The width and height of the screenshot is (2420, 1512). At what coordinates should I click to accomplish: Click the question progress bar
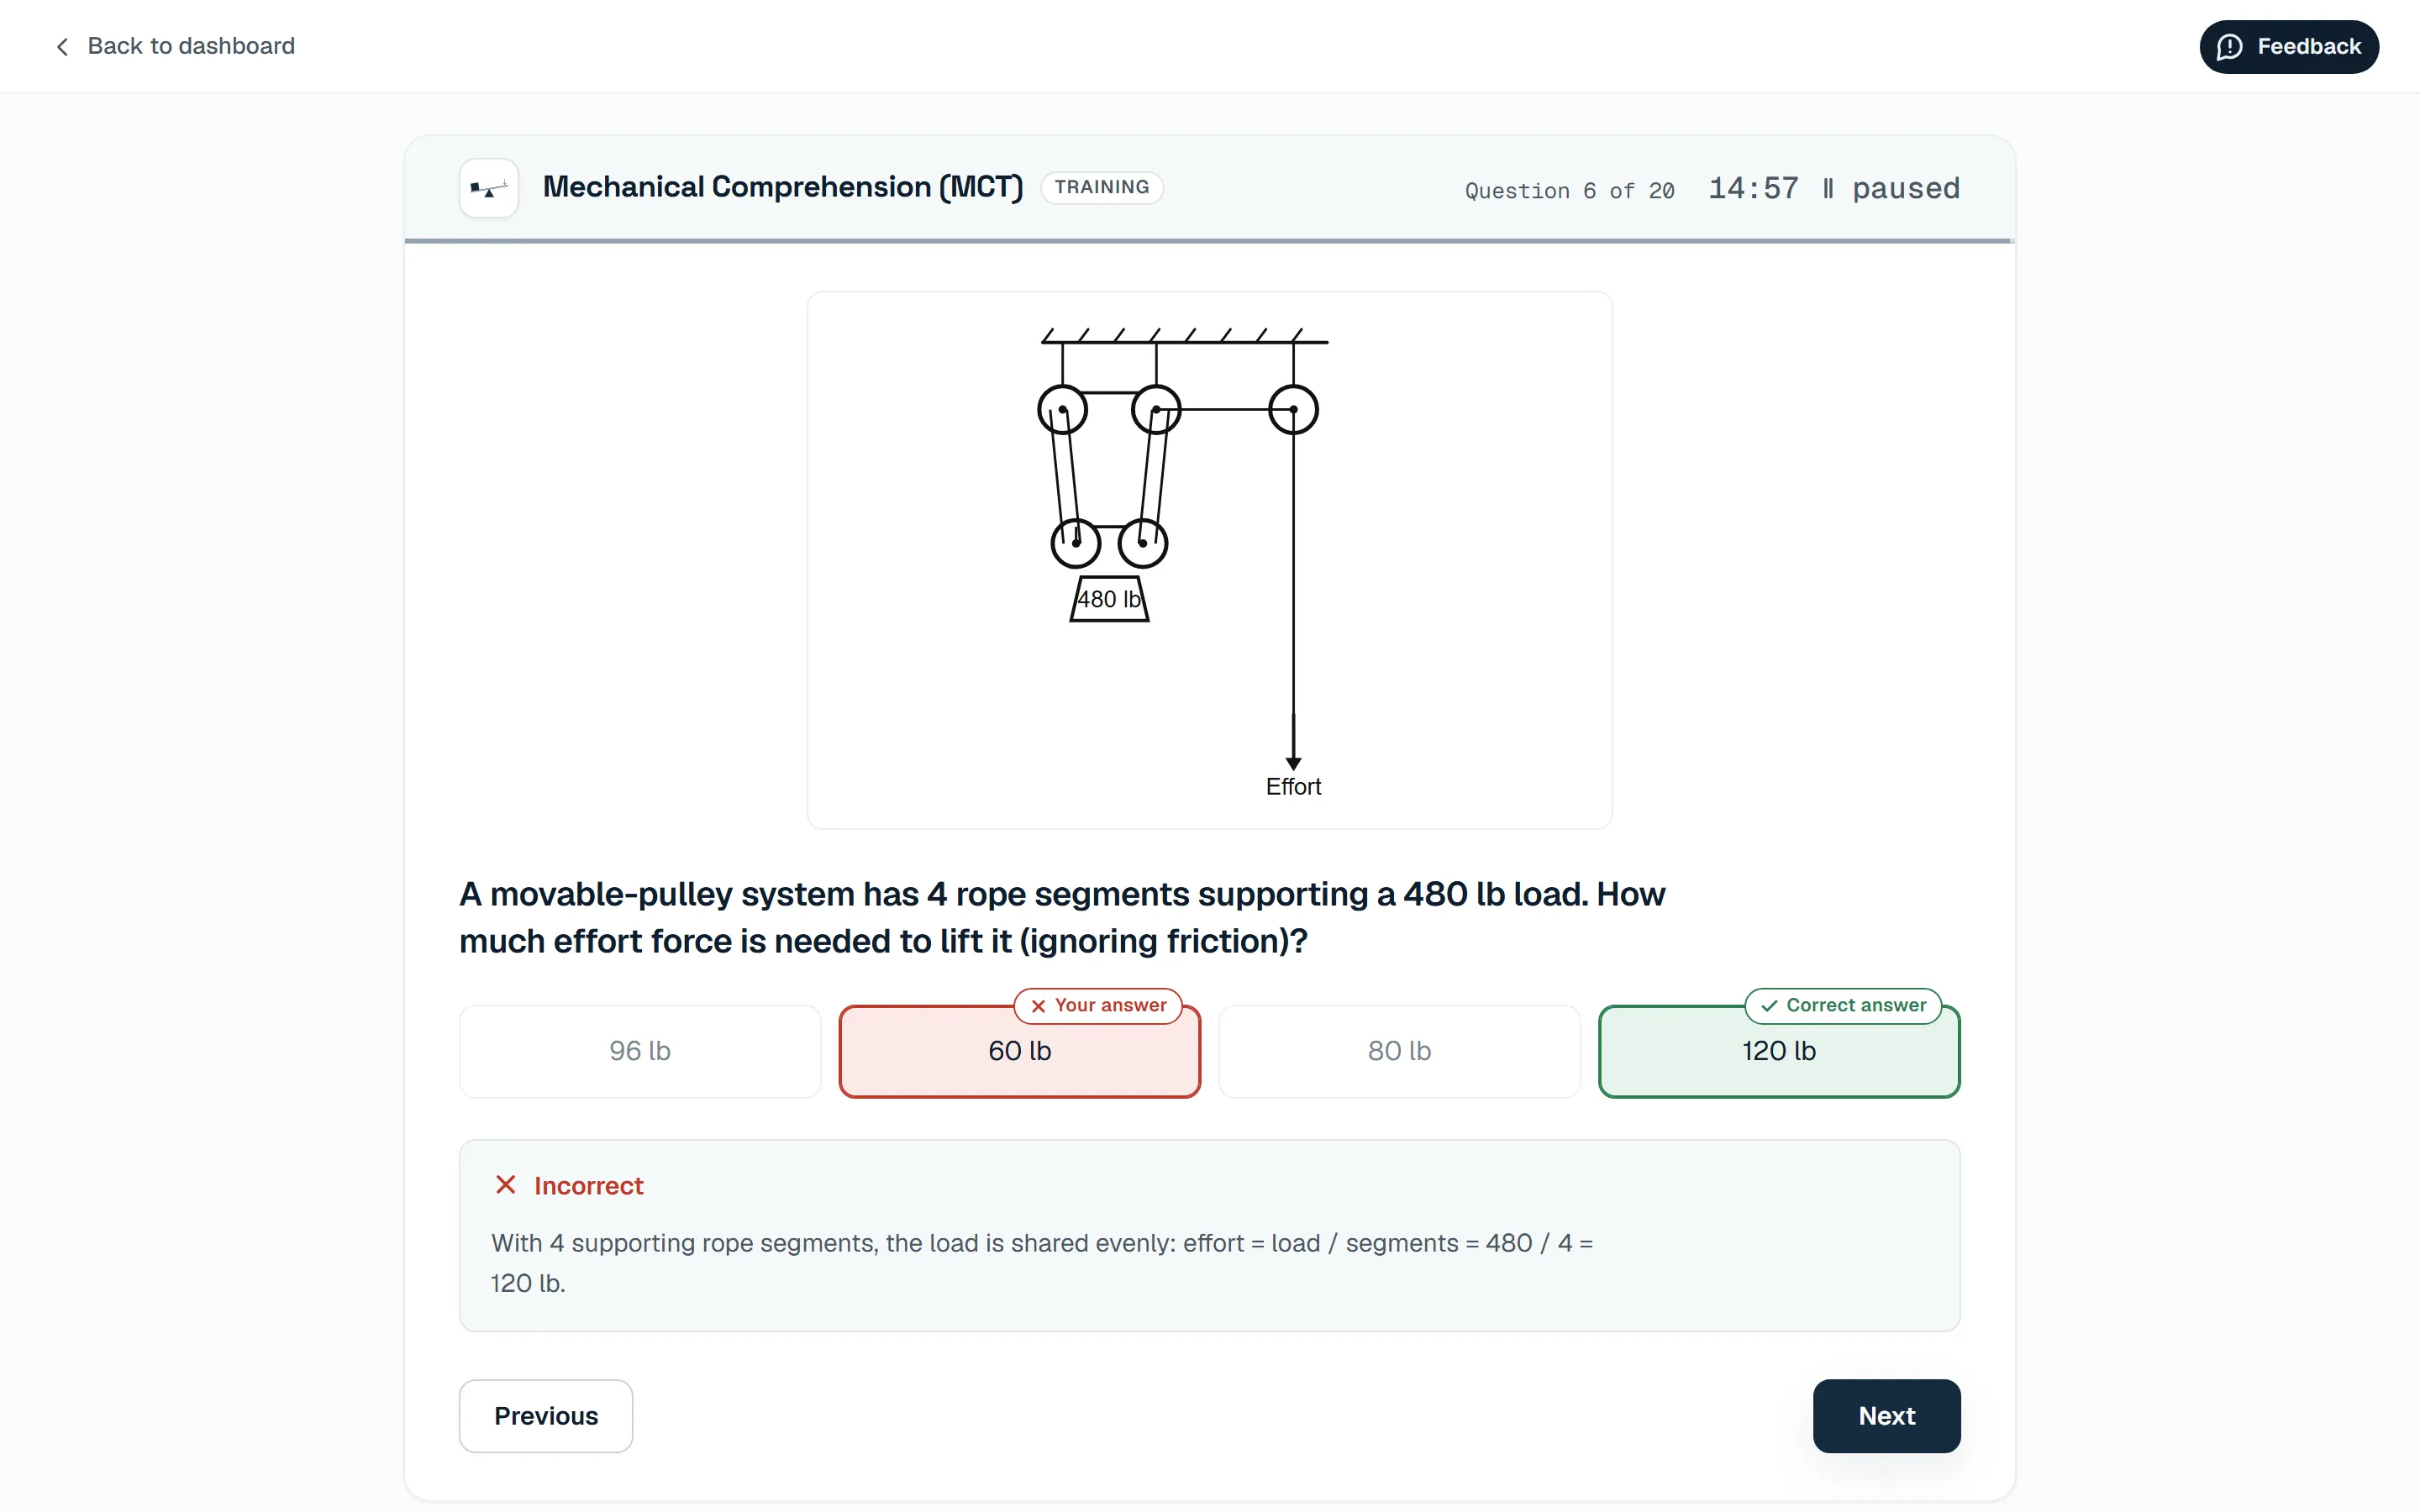[x=1209, y=241]
